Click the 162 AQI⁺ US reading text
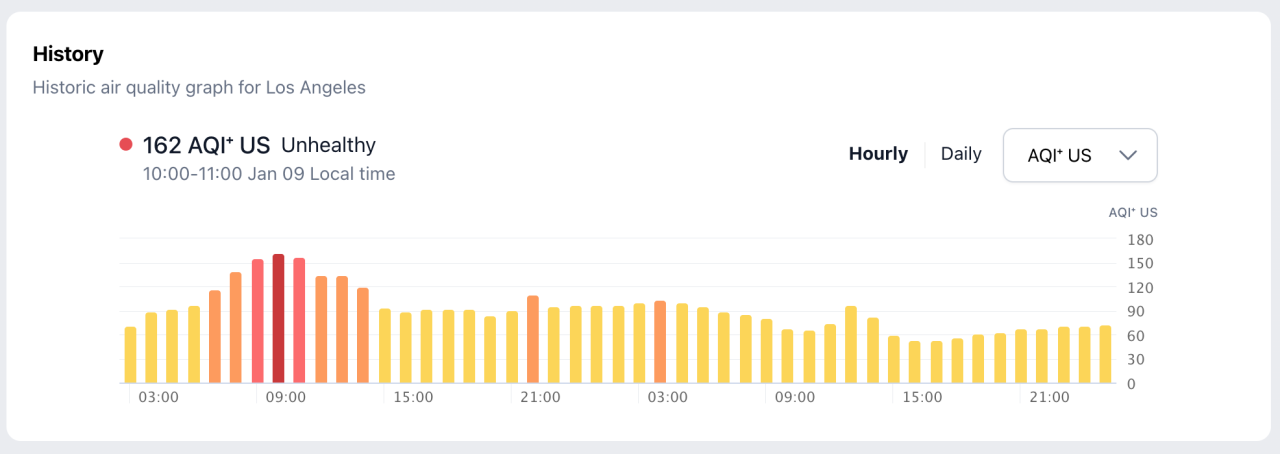The height and width of the screenshot is (454, 1280). [x=206, y=145]
